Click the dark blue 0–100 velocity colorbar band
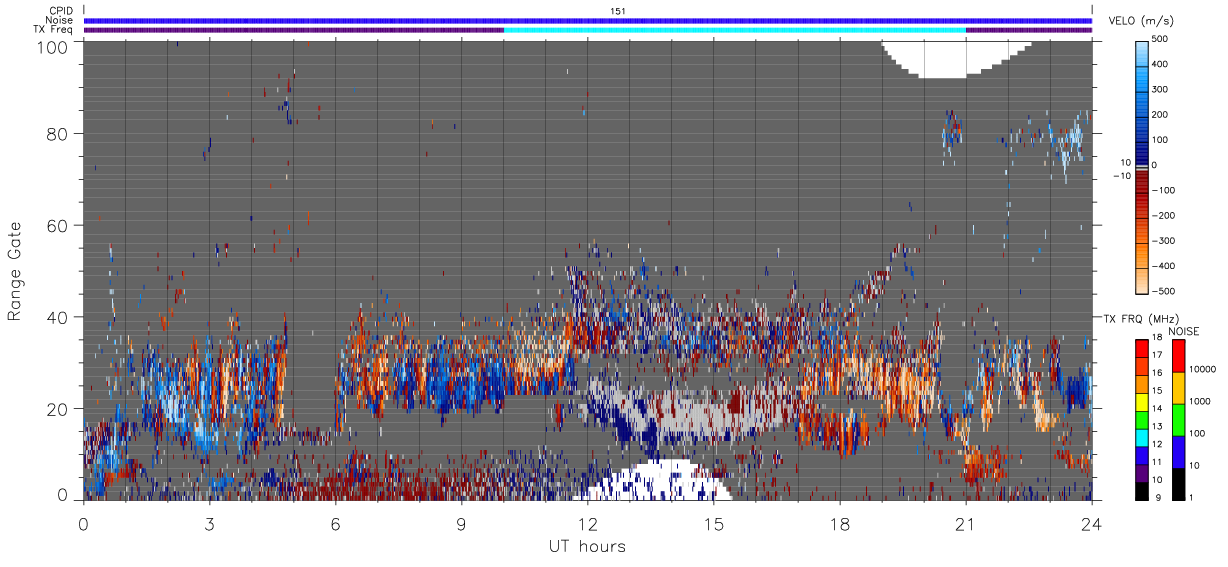Screen dimensions: 1228x567 pyautogui.click(x=1142, y=152)
